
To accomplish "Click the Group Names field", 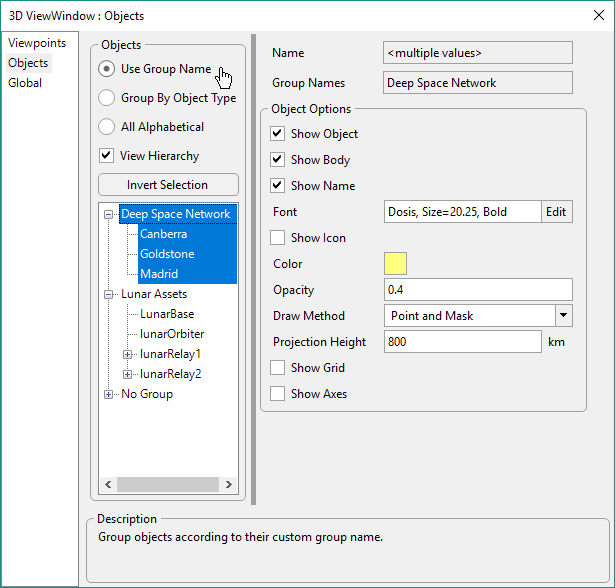I will [478, 83].
